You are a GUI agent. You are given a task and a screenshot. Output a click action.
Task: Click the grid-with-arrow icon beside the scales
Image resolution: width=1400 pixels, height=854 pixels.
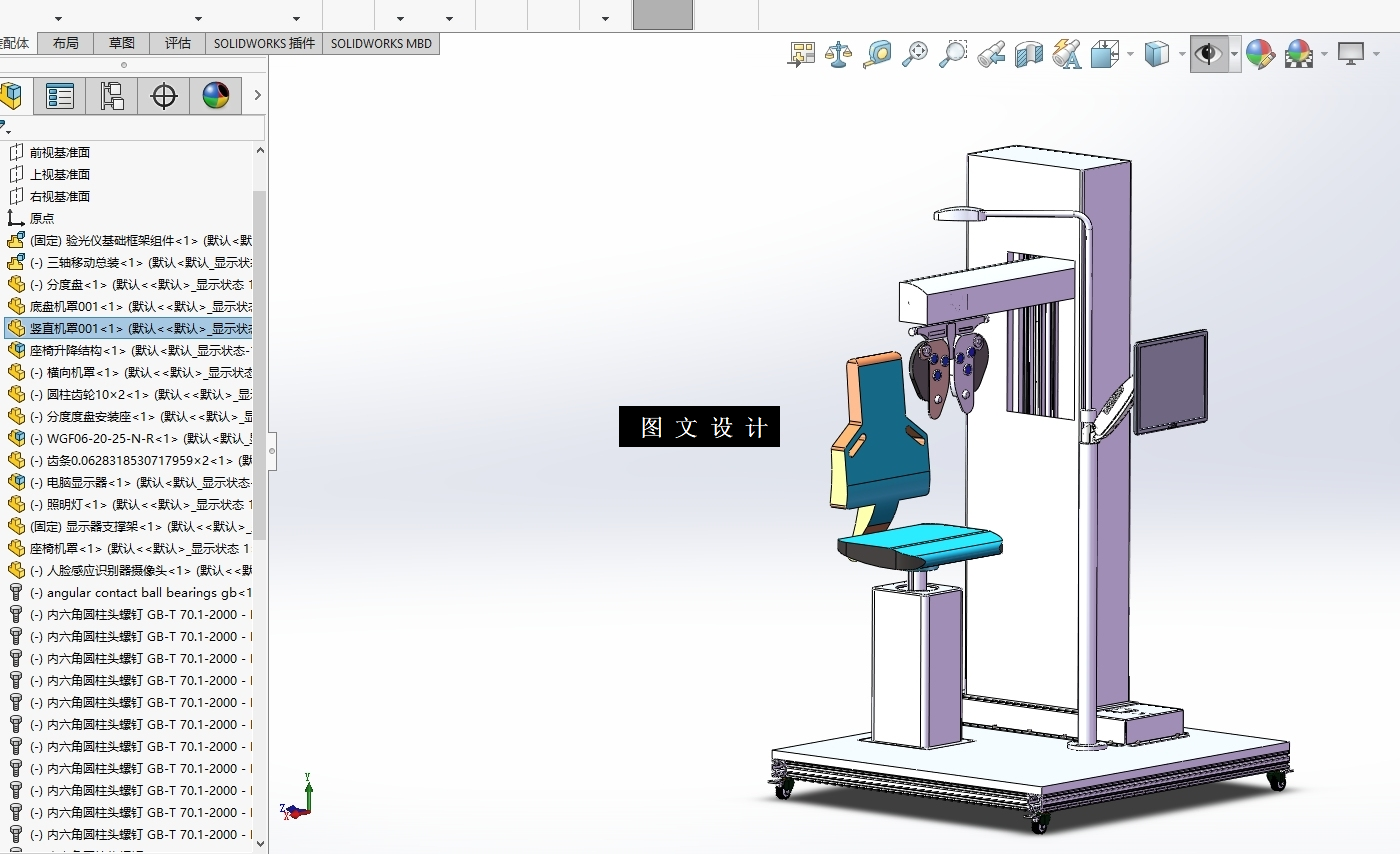801,54
